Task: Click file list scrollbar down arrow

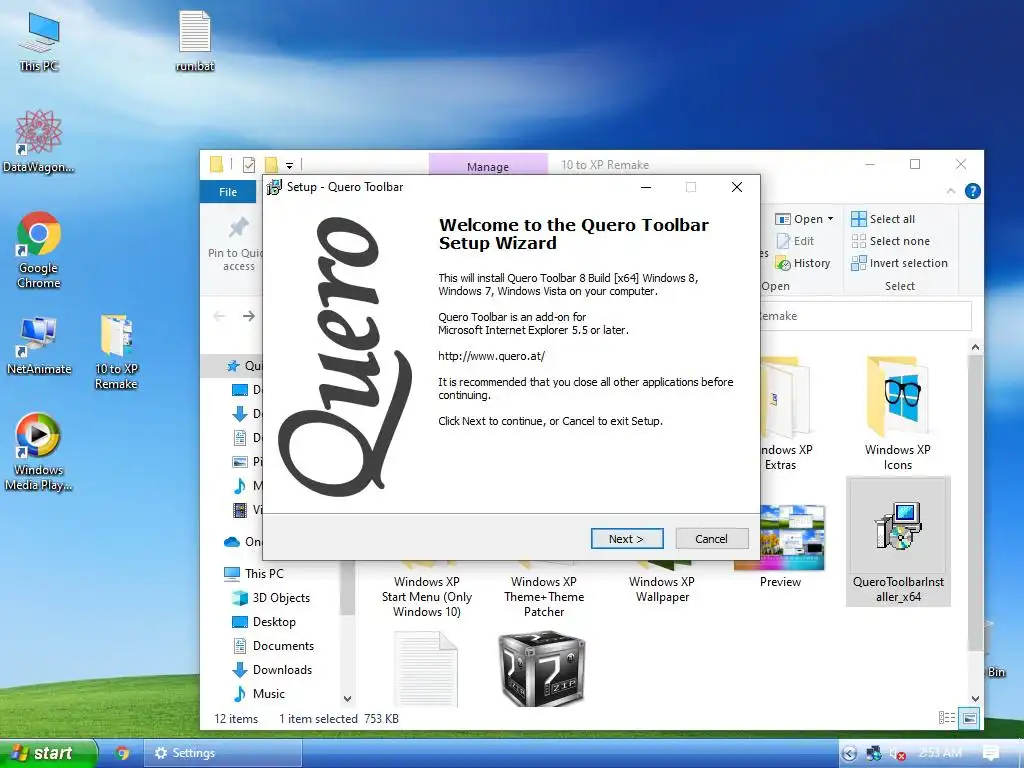Action: coord(975,698)
